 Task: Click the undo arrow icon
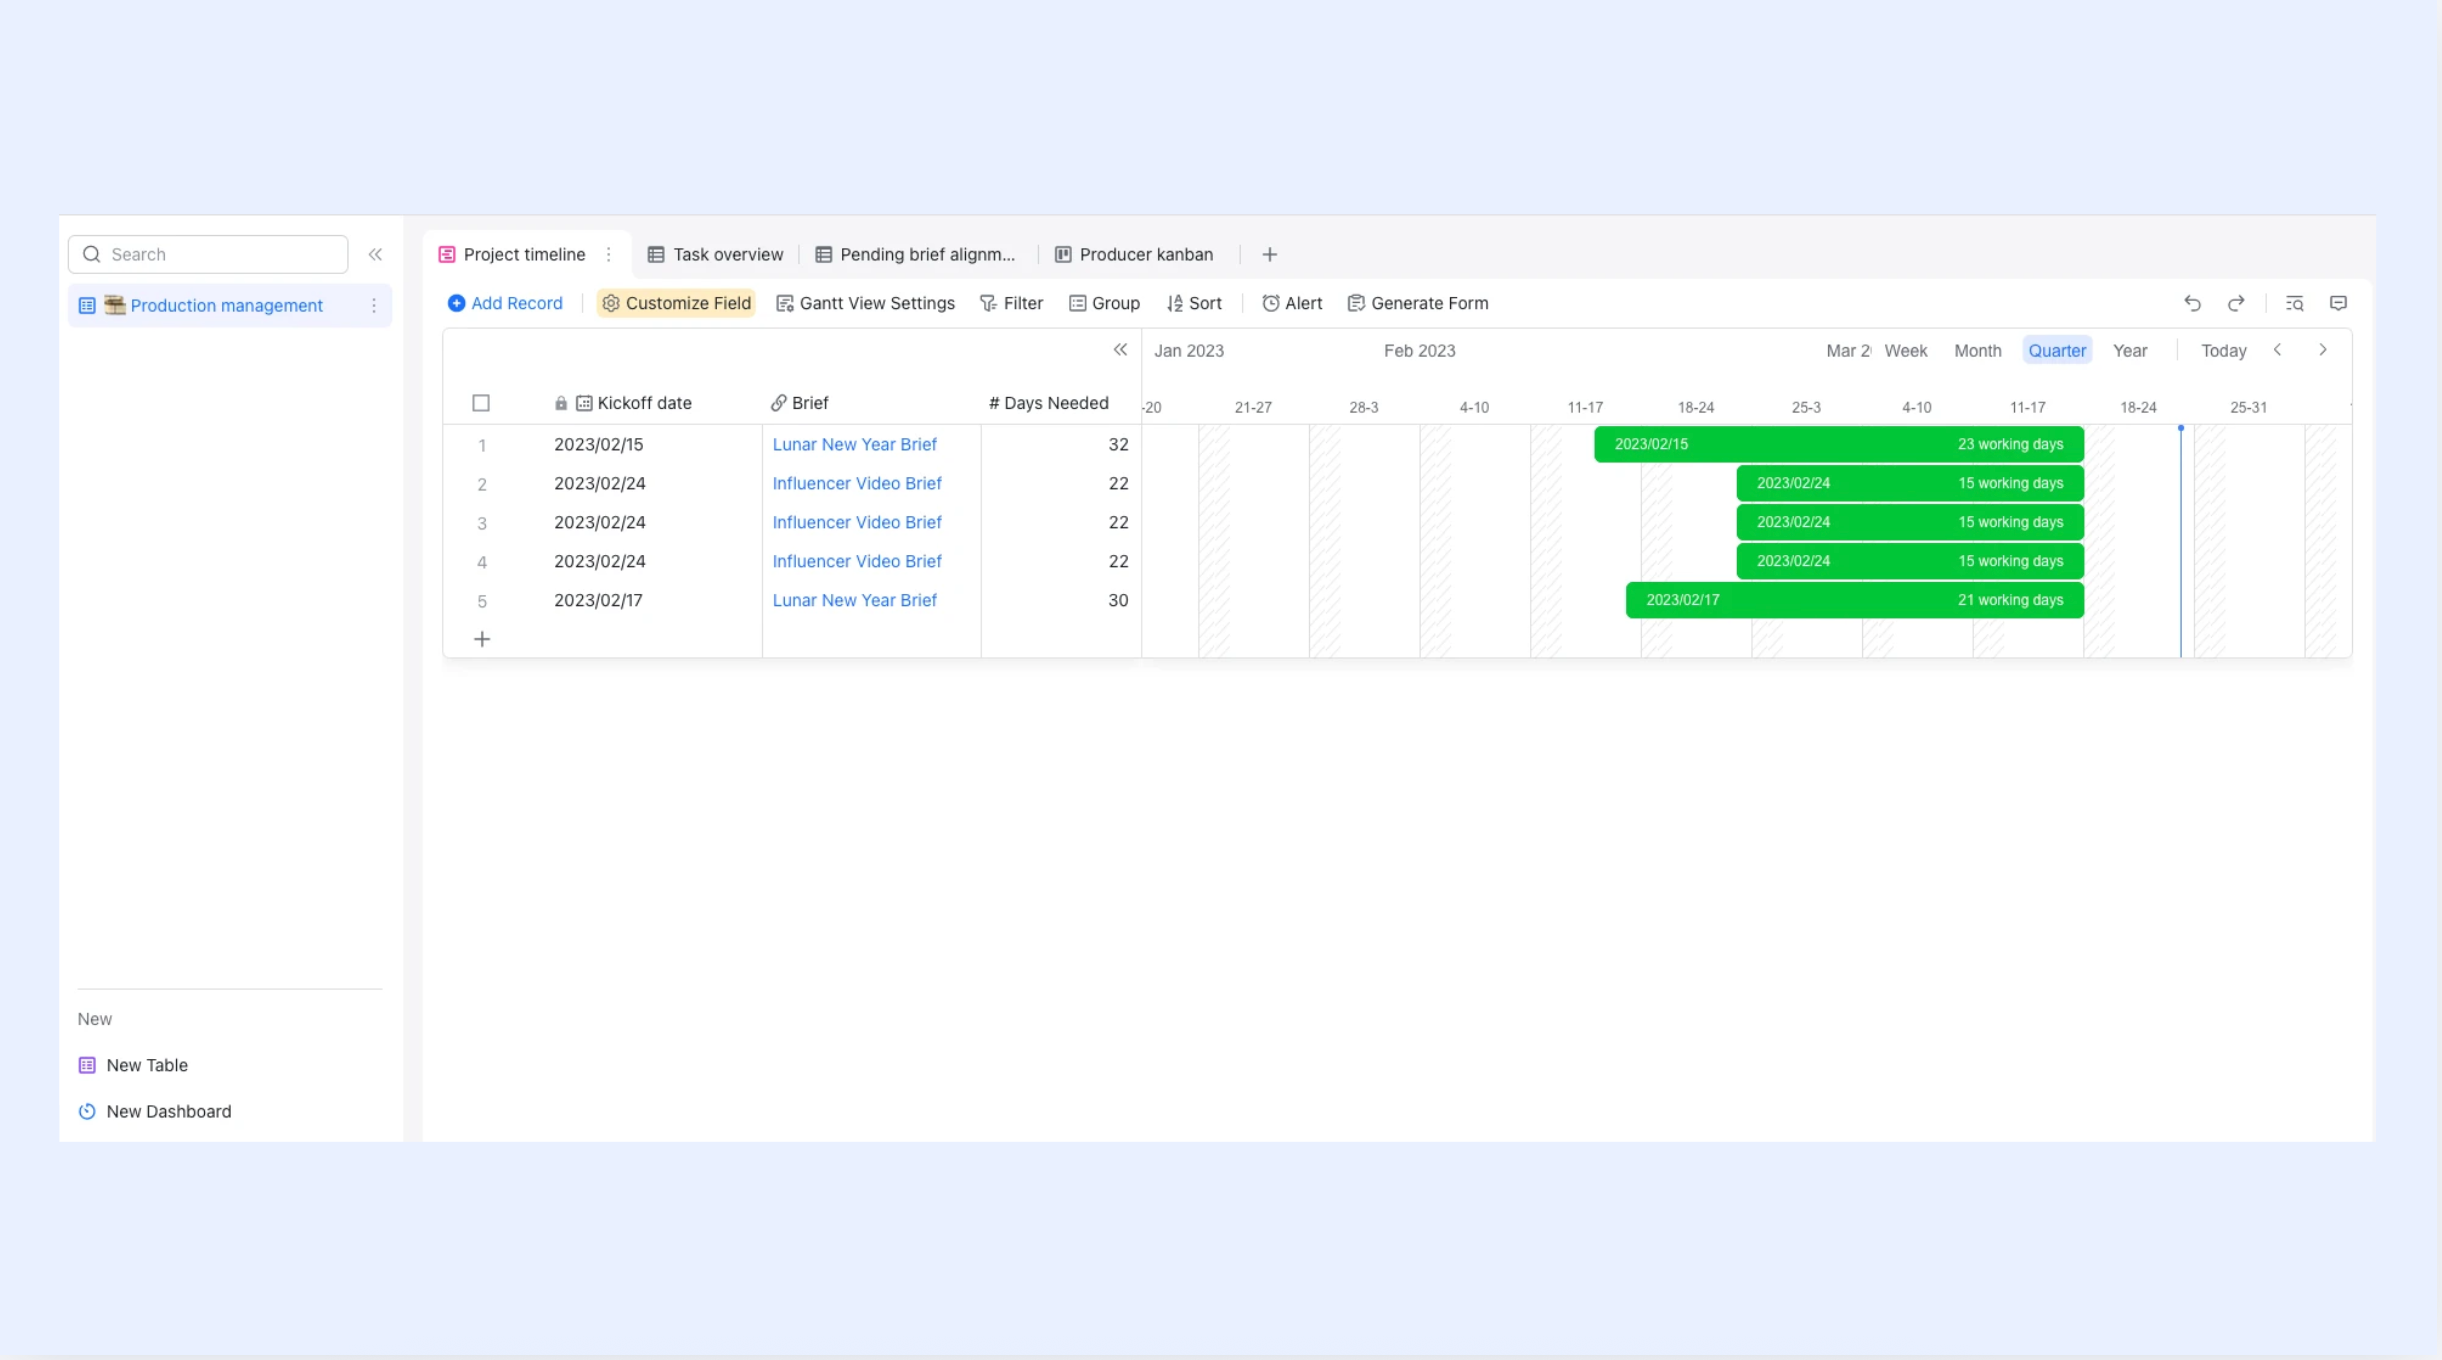pos(2192,303)
